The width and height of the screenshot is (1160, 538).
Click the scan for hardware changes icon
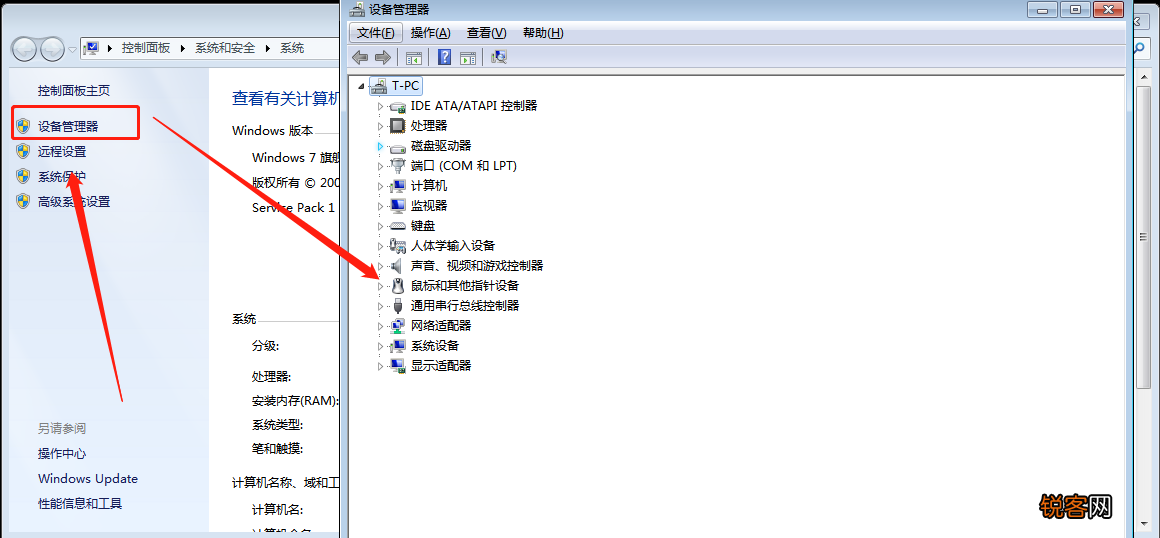499,57
